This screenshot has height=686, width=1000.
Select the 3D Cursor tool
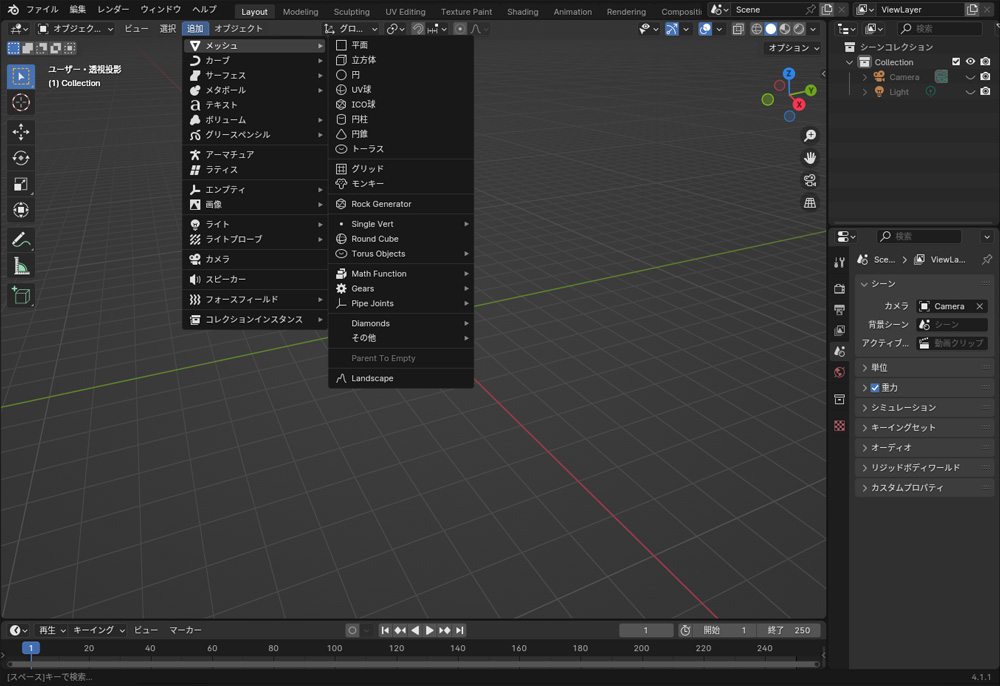pyautogui.click(x=21, y=103)
